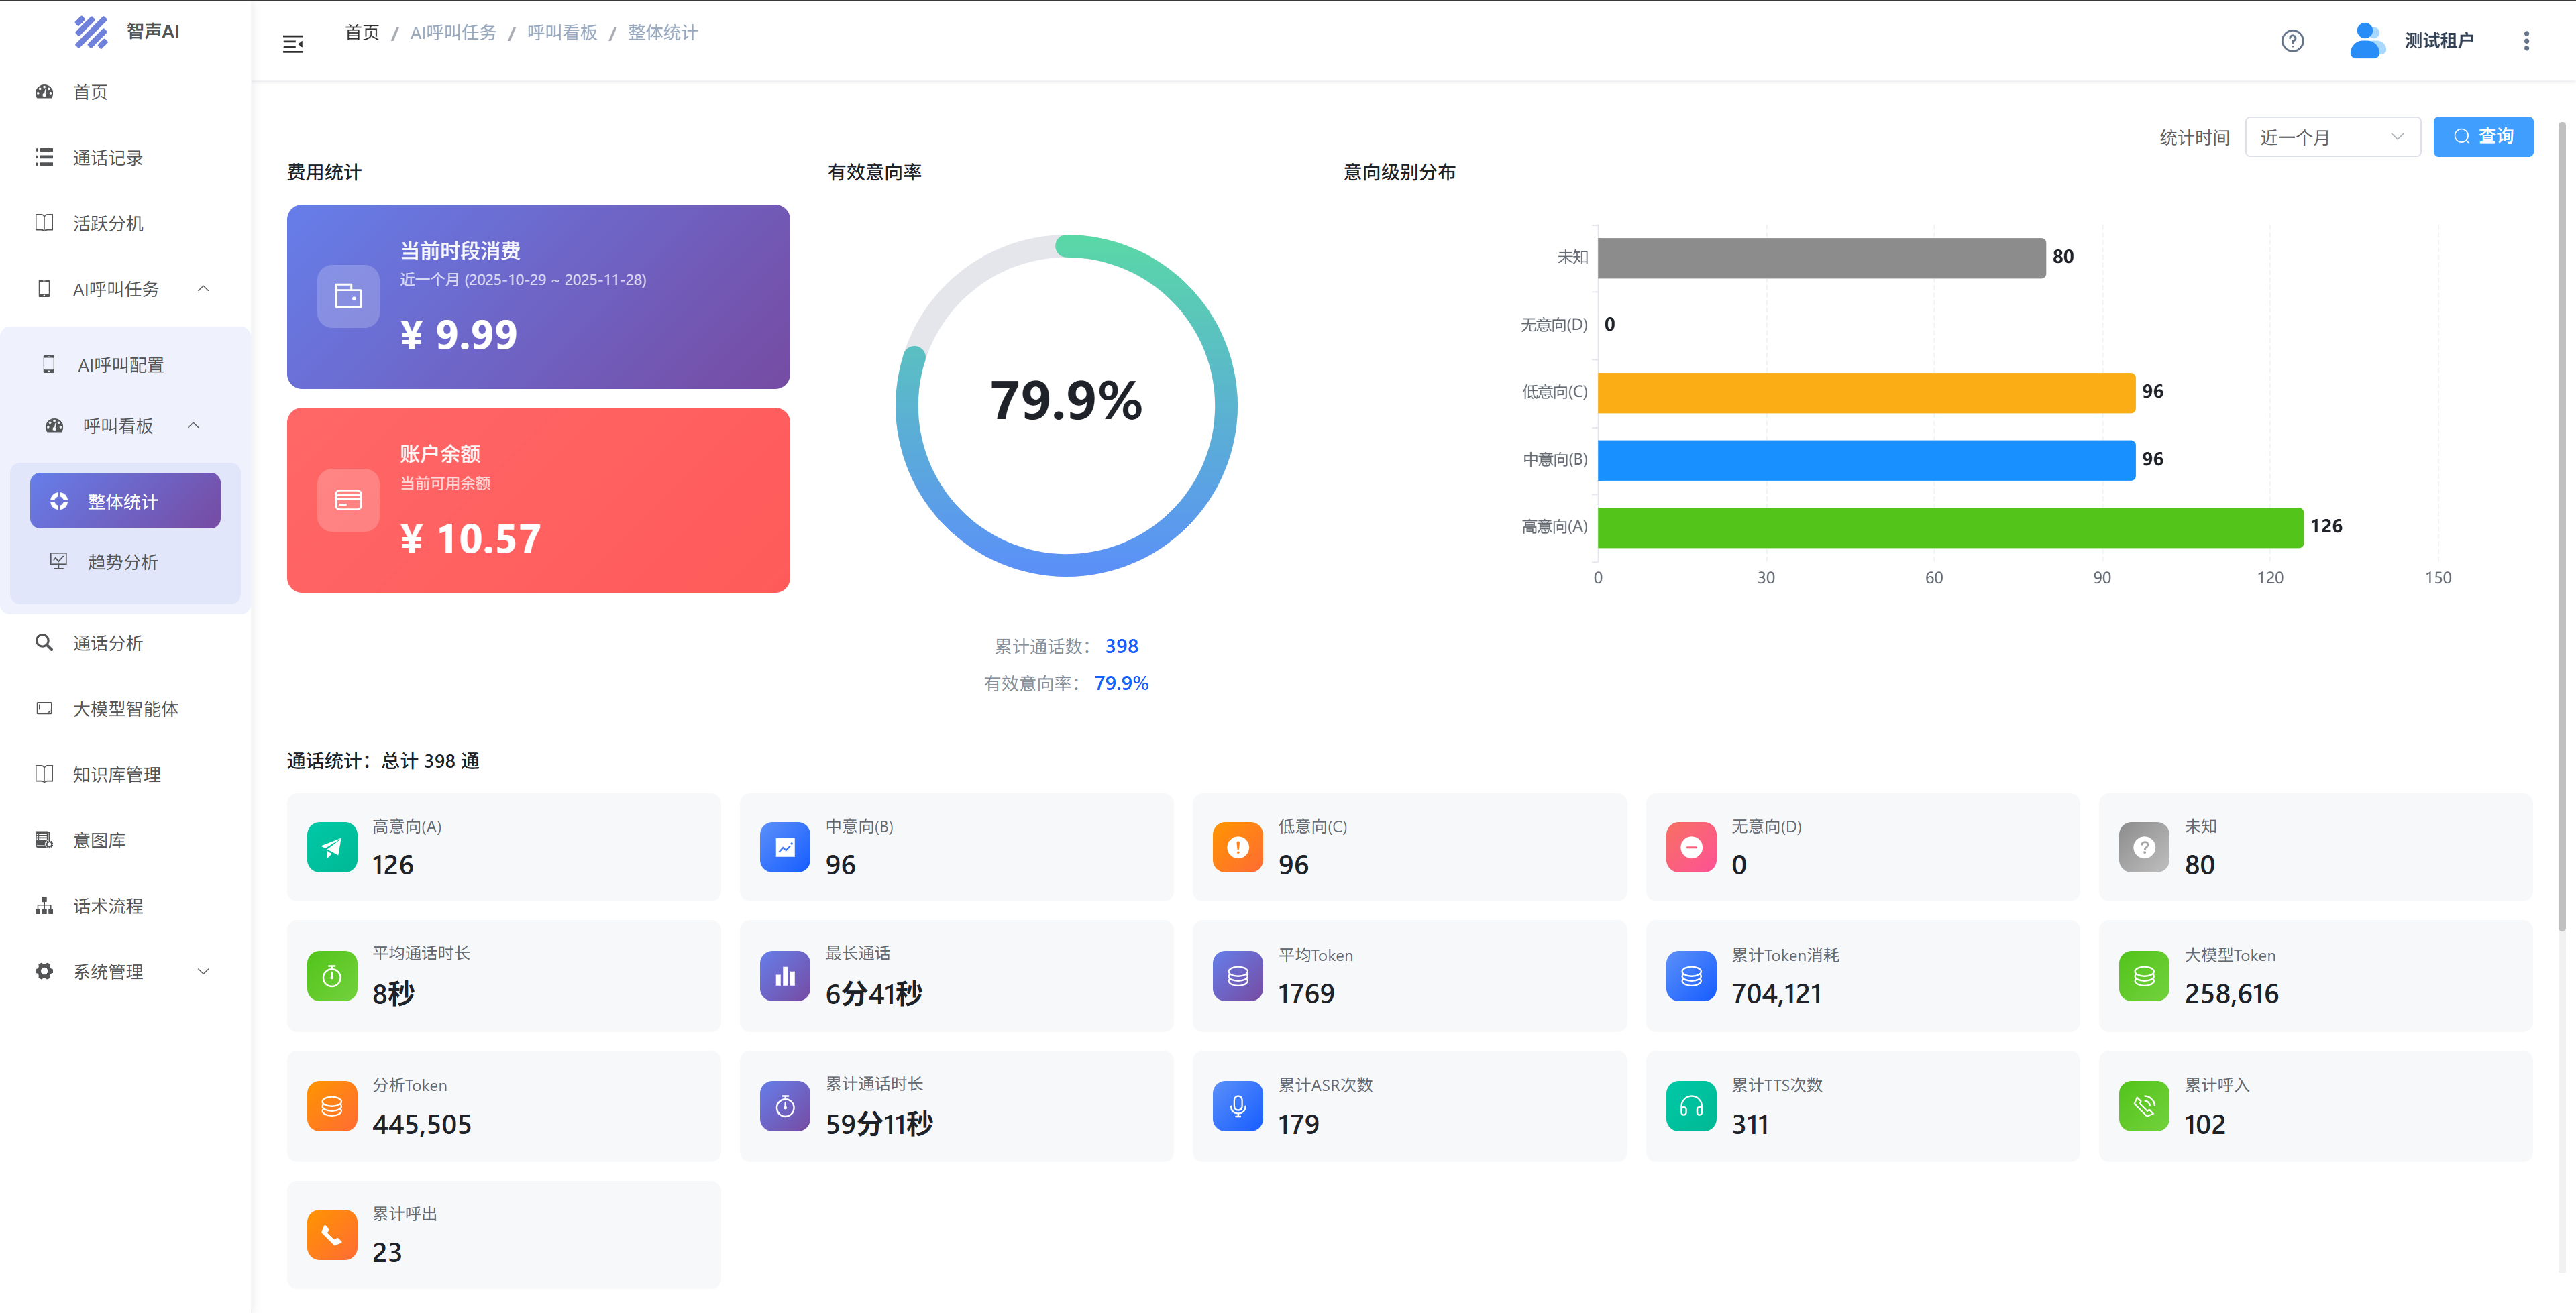Click the paper plane icon for 高意向(A)
This screenshot has height=1313, width=2576.
click(x=332, y=847)
